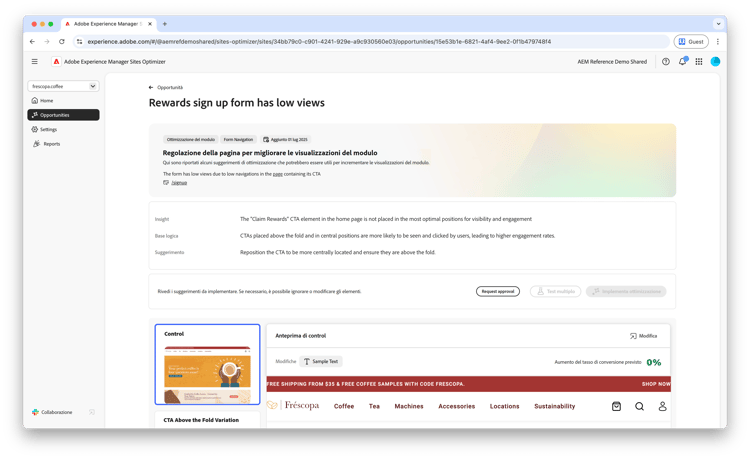Select the Control variation thumbnail
750x459 pixels.
[207, 364]
